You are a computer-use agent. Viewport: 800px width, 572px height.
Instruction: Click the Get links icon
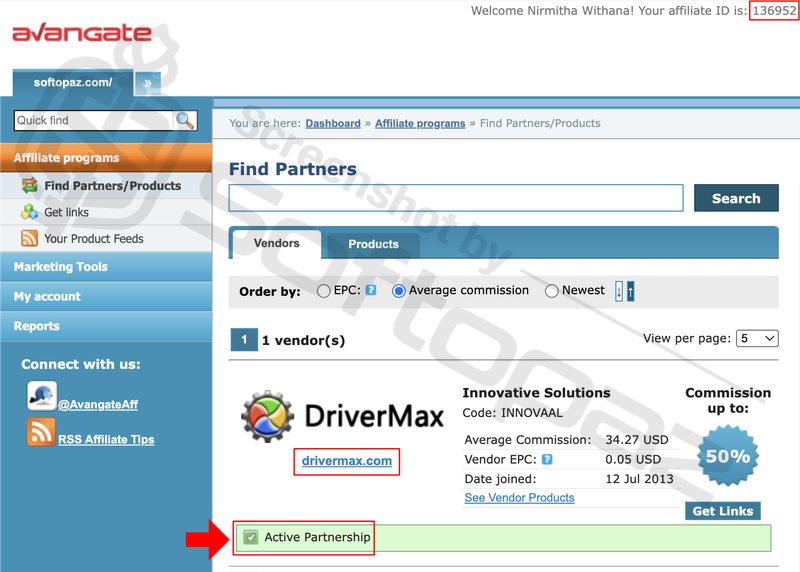click(x=30, y=212)
